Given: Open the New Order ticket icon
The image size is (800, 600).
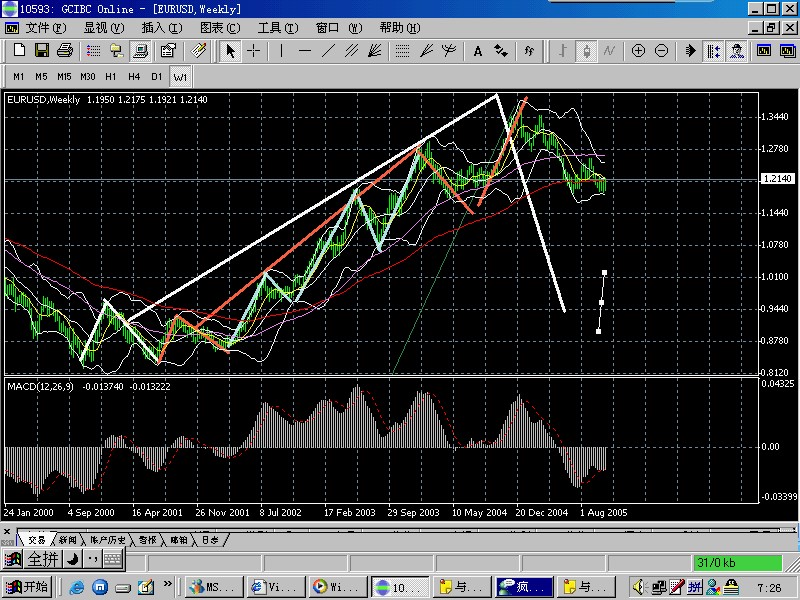Looking at the screenshot, I should (198, 51).
